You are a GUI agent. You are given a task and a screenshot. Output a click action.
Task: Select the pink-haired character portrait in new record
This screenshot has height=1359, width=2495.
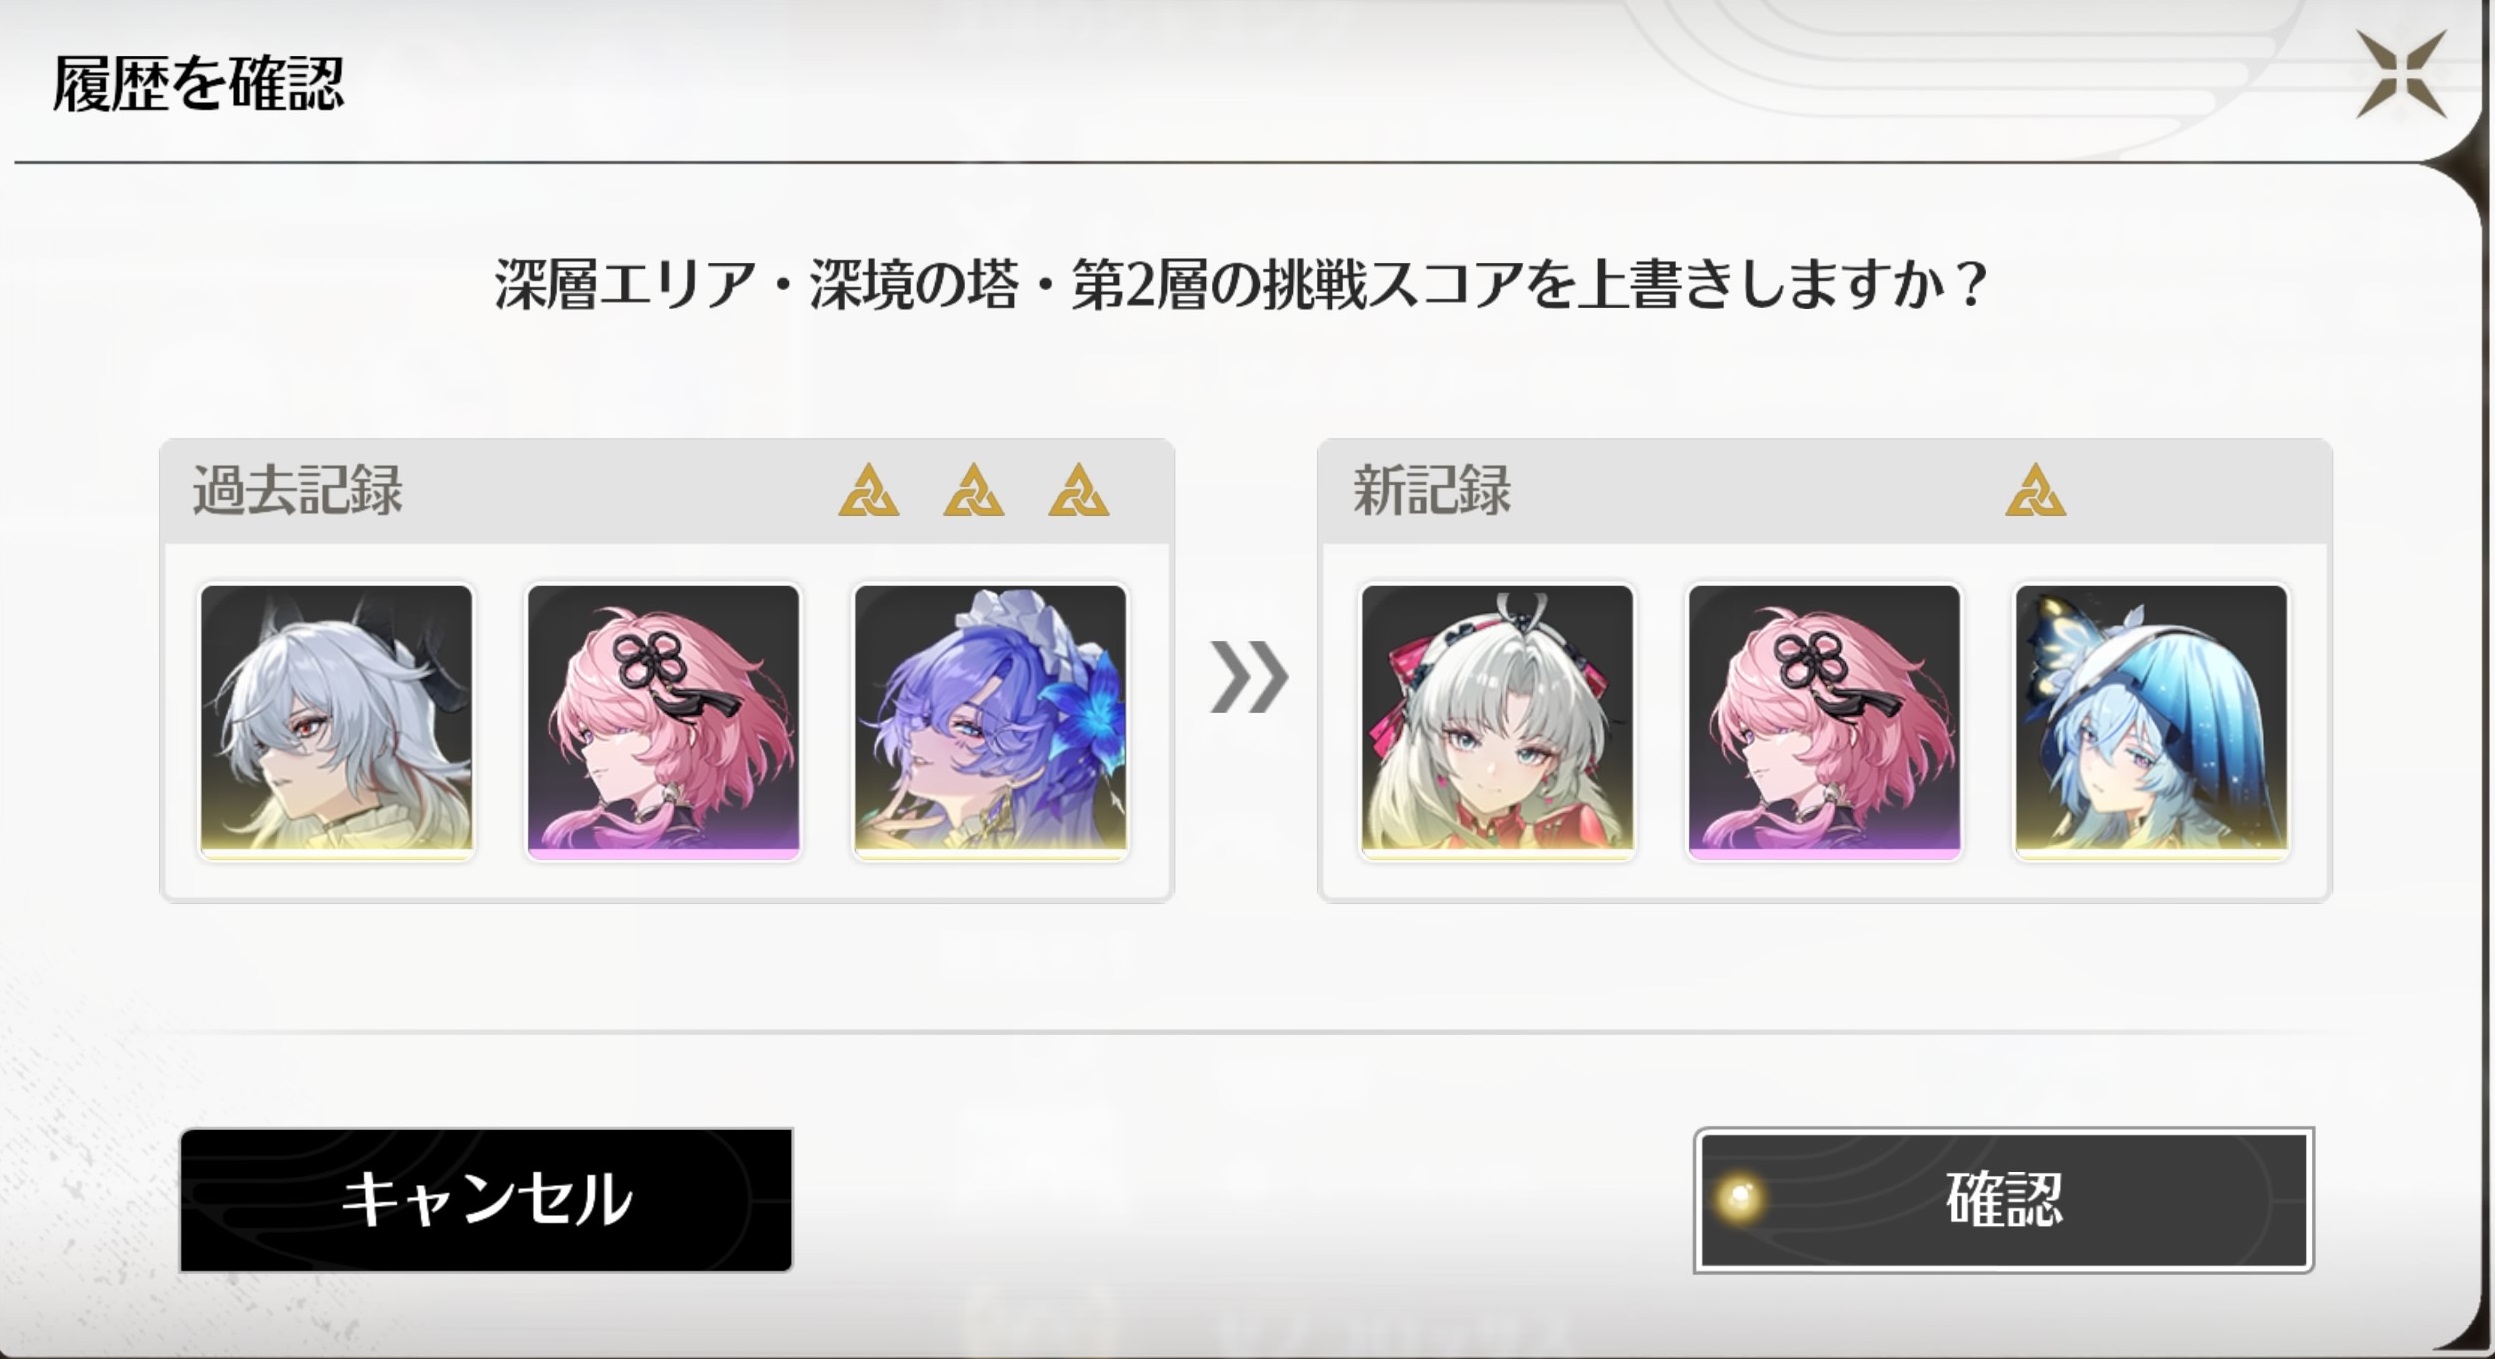tap(1824, 722)
